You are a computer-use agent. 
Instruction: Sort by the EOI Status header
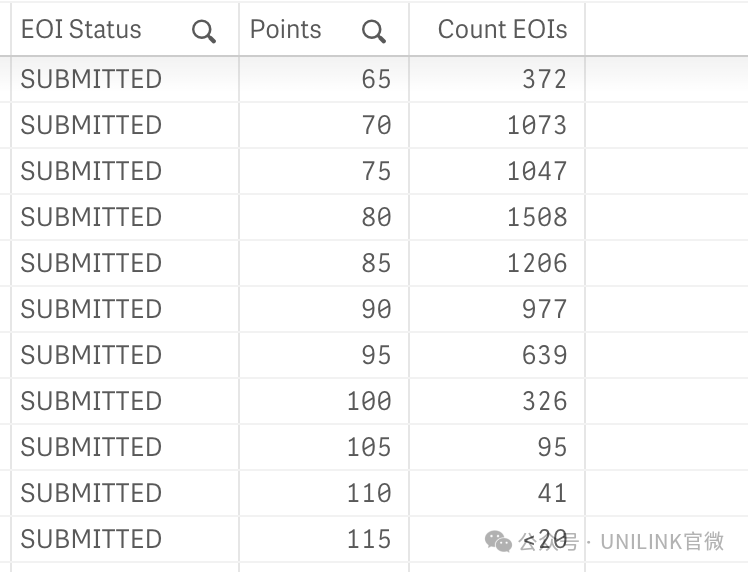[x=81, y=30]
